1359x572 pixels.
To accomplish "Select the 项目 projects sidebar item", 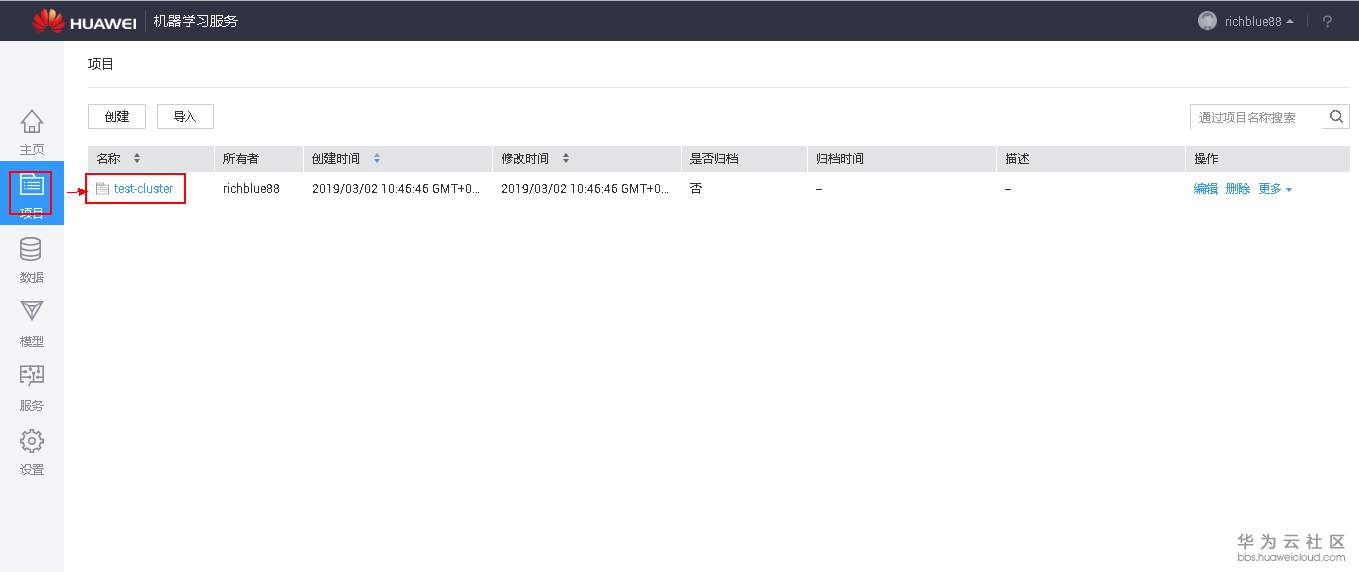I will [x=32, y=194].
